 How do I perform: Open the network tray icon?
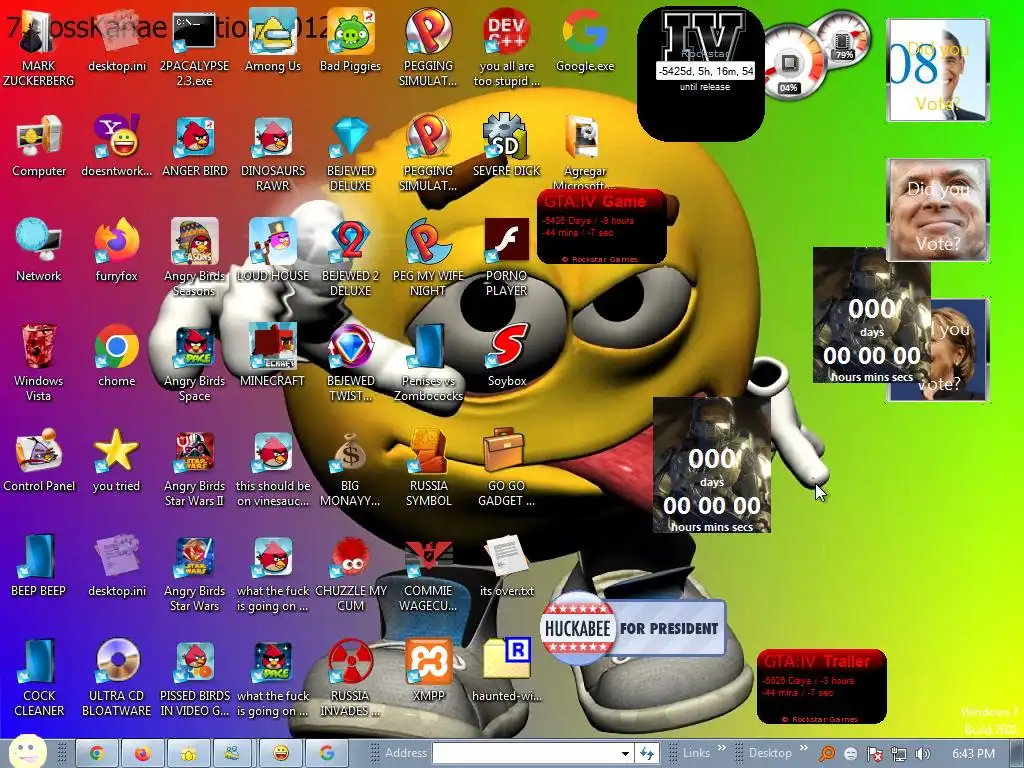899,754
